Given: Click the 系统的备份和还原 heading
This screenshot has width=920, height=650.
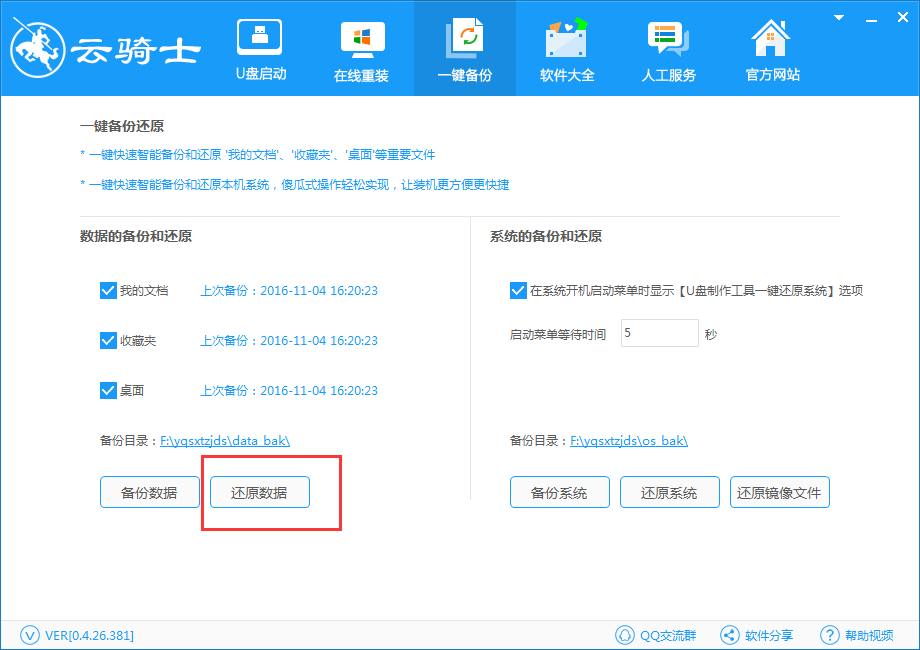Looking at the screenshot, I should 546,236.
